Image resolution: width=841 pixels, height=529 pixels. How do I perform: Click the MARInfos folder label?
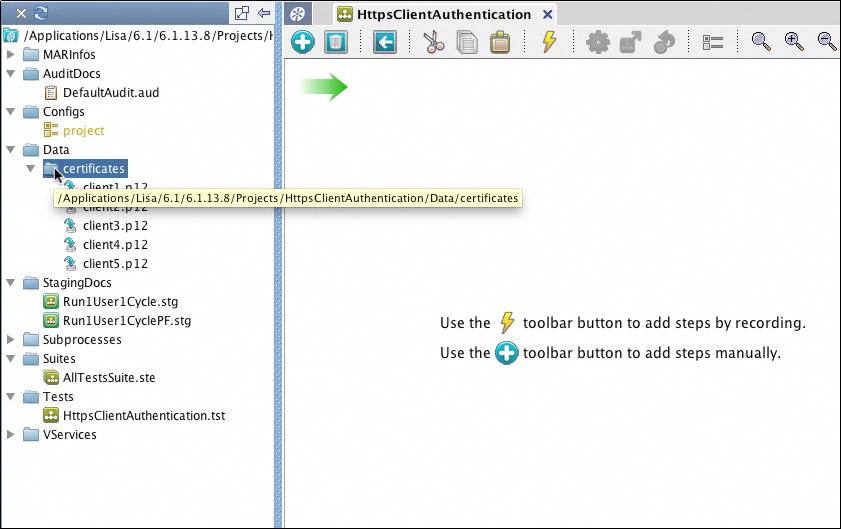tap(69, 54)
